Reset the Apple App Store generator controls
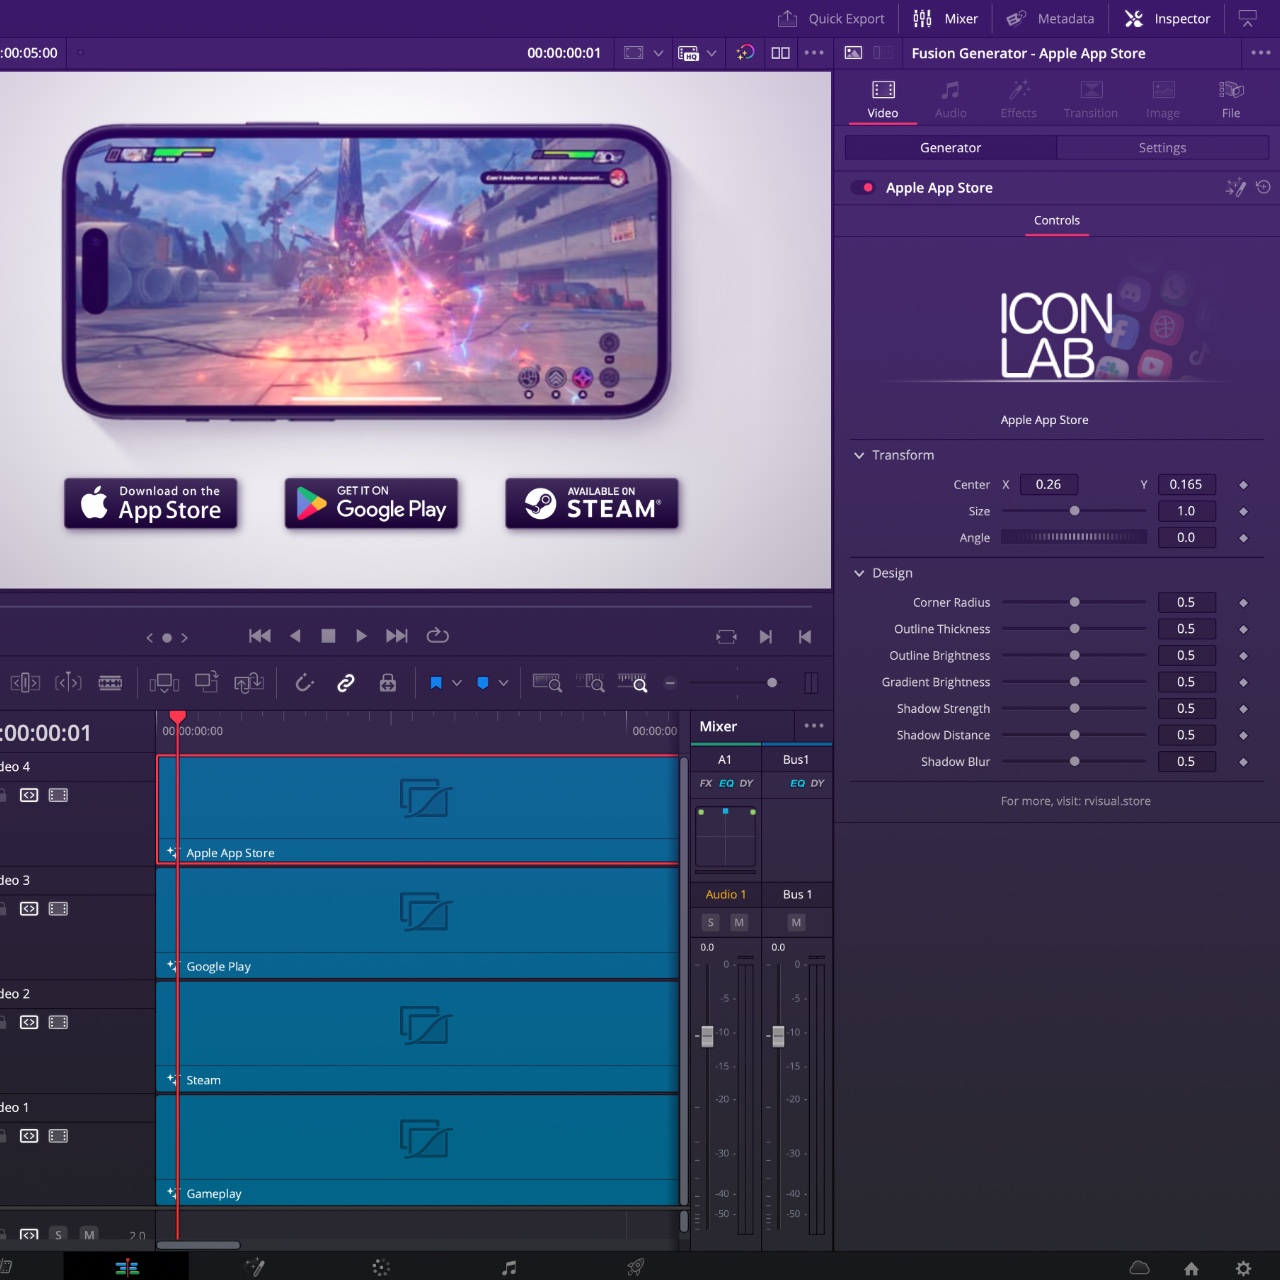Image resolution: width=1280 pixels, height=1280 pixels. point(1263,187)
